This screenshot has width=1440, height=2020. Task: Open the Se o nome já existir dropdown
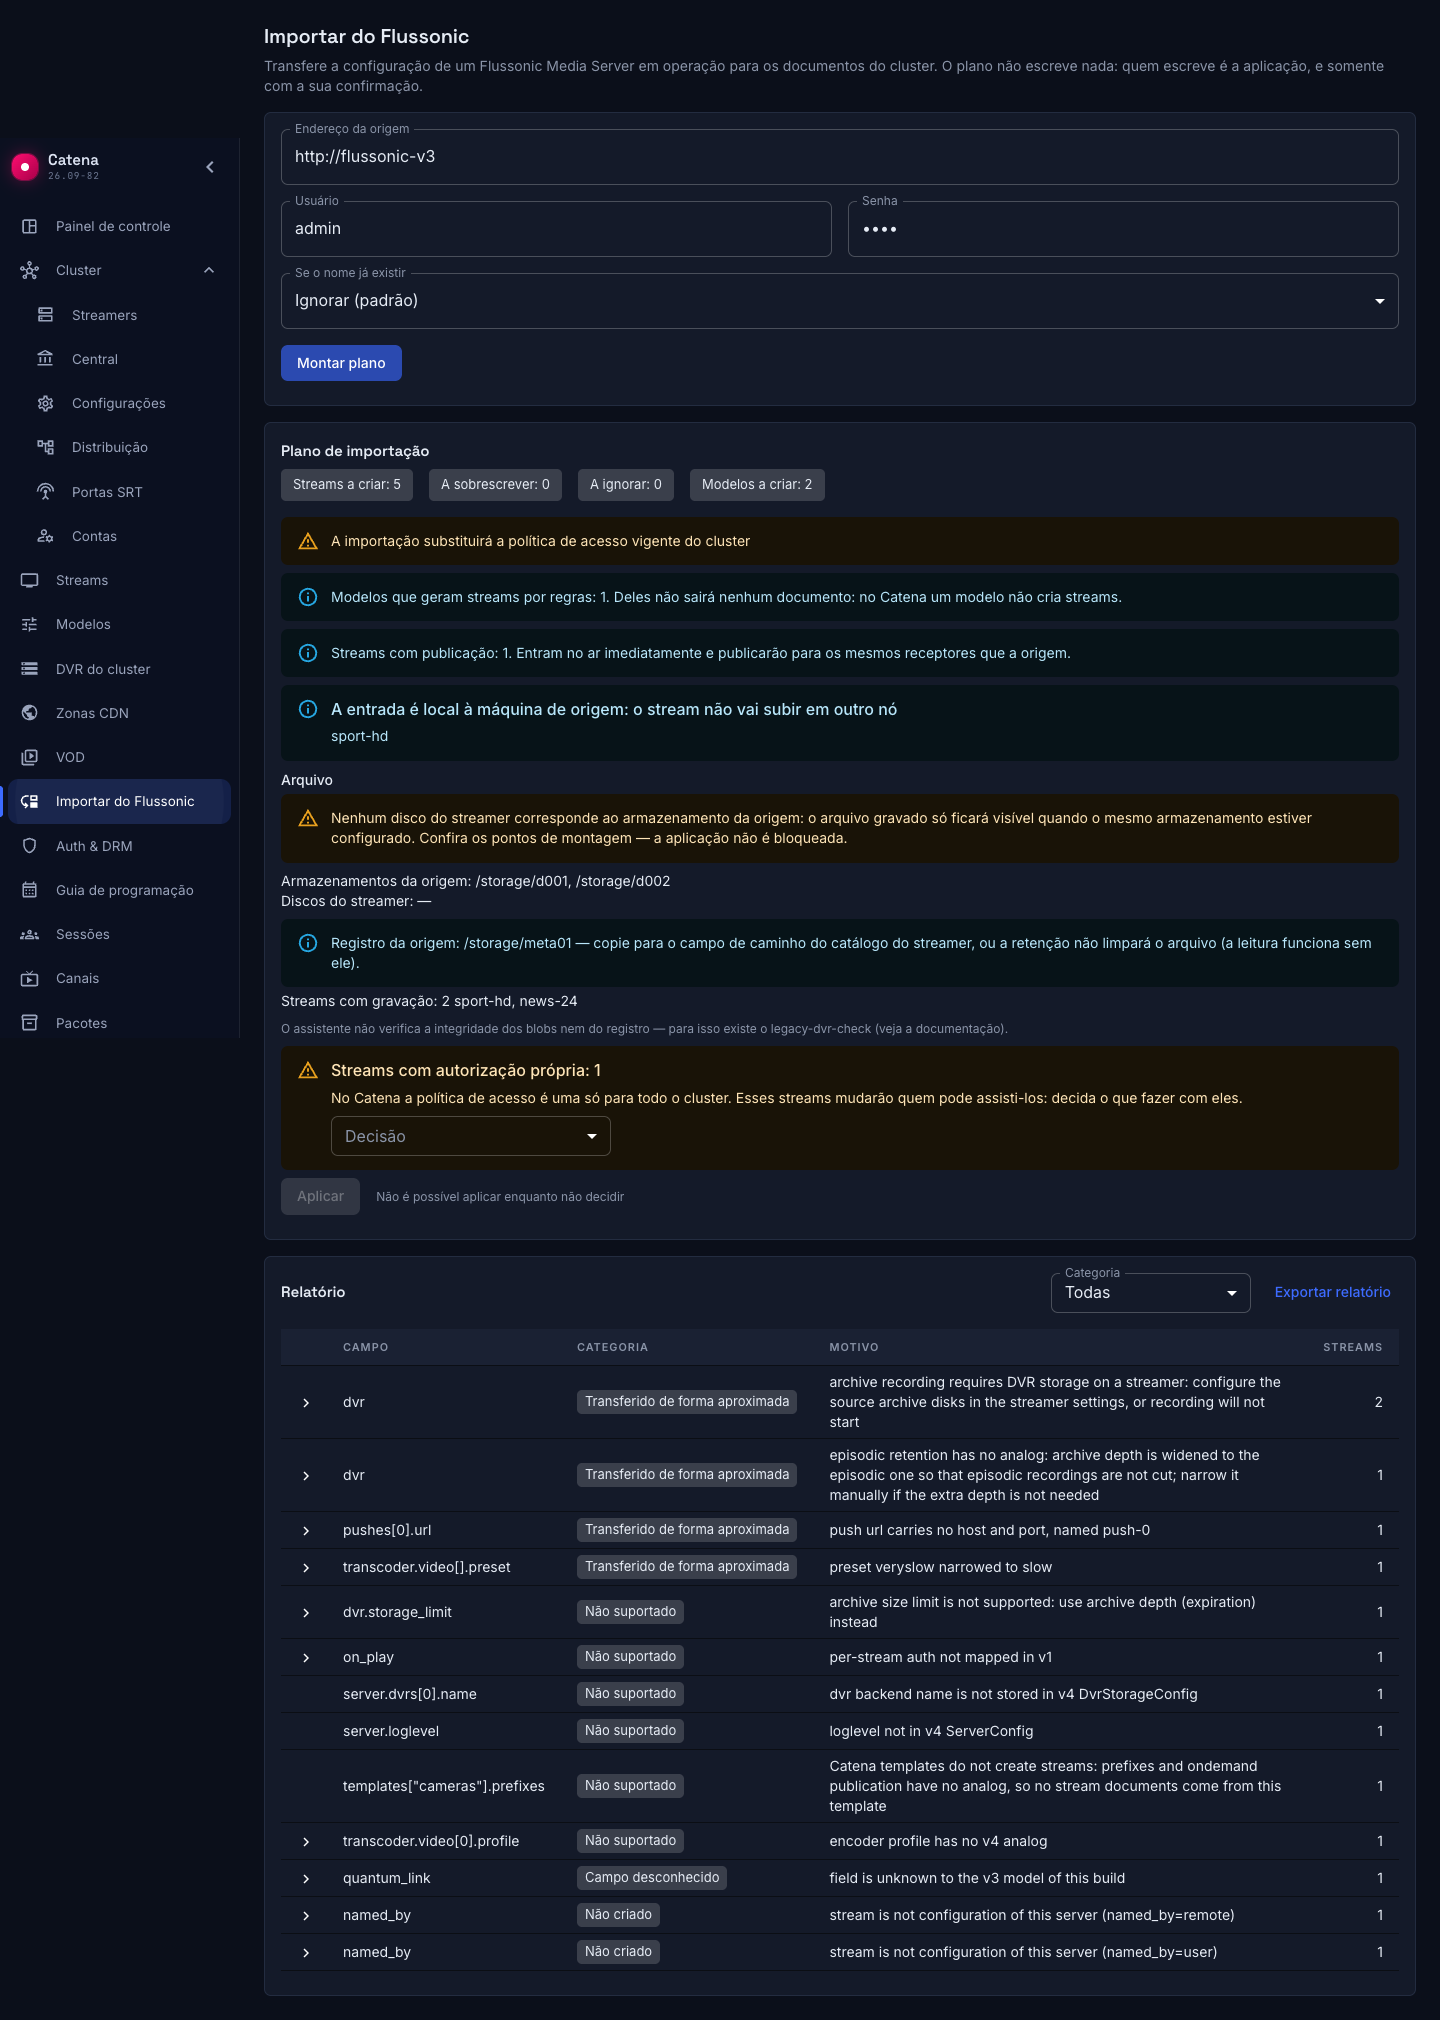(840, 301)
